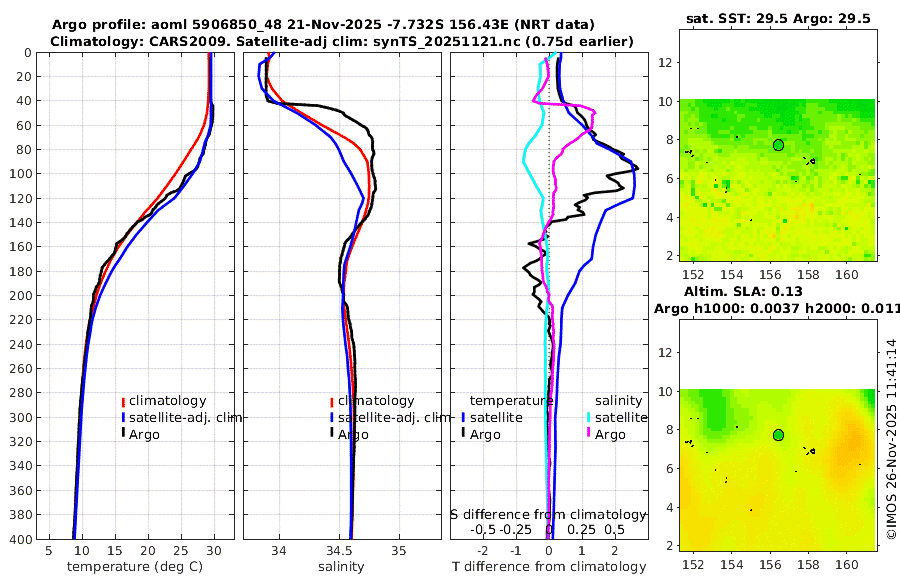Image resolution: width=900 pixels, height=580 pixels.
Task: Click red climatology swatch in salinity legend
Action: coord(332,402)
